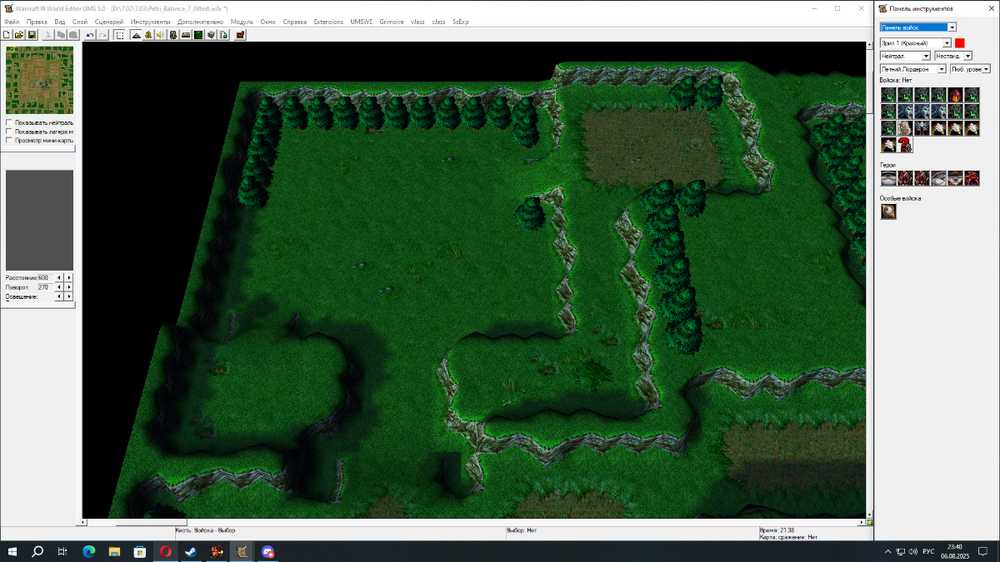Open the Terrain Editor toolbar icon
The height and width of the screenshot is (562, 1000).
[136, 35]
